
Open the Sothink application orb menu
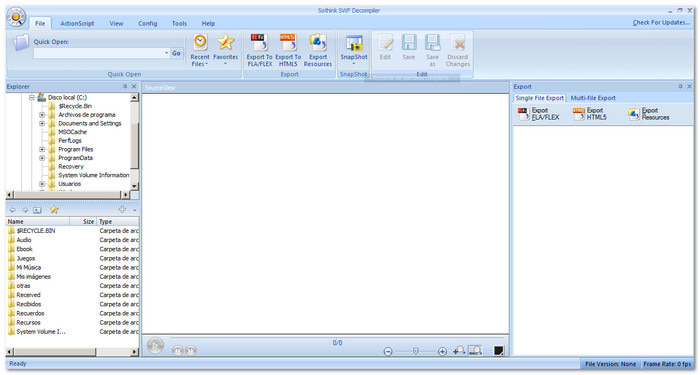[x=16, y=18]
